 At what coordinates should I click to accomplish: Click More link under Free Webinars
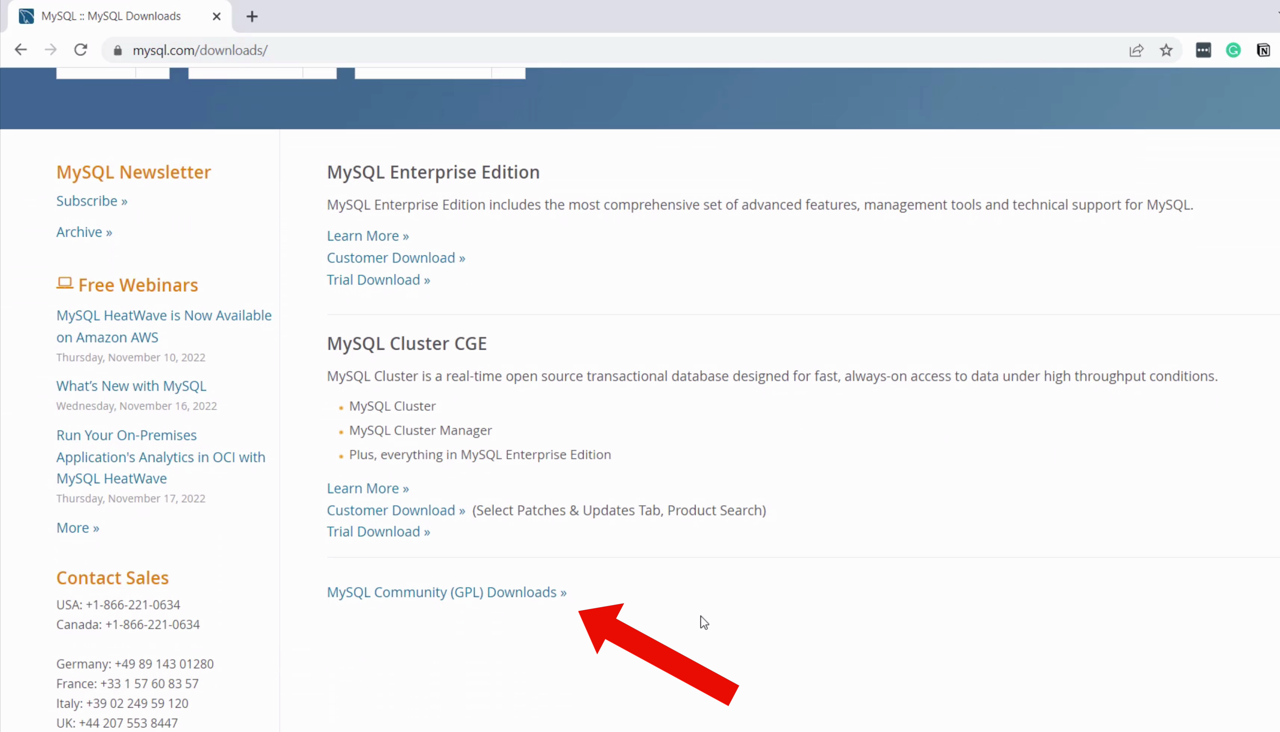(x=77, y=528)
